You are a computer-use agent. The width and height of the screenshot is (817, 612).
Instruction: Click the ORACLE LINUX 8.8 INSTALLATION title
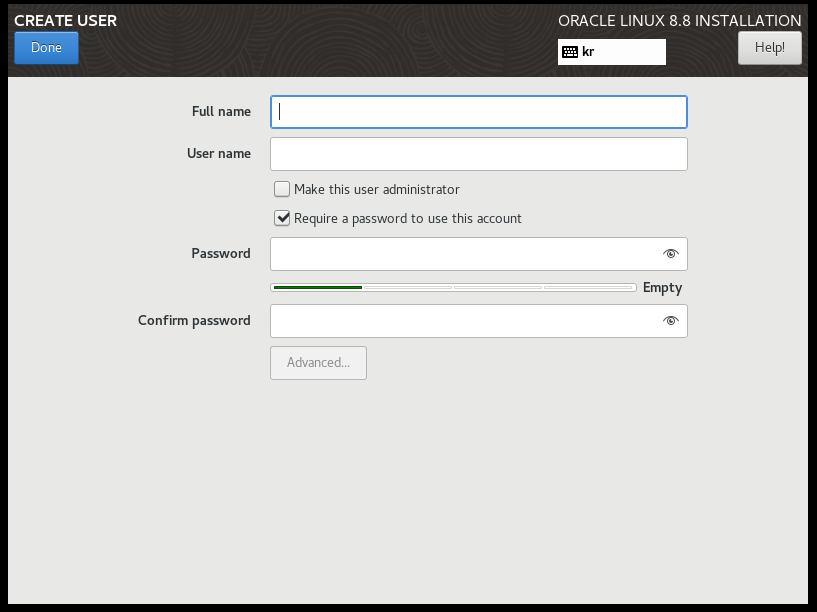pyautogui.click(x=679, y=21)
